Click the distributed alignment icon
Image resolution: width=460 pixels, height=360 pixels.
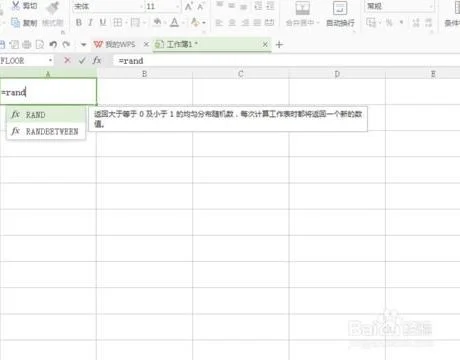click(x=269, y=23)
